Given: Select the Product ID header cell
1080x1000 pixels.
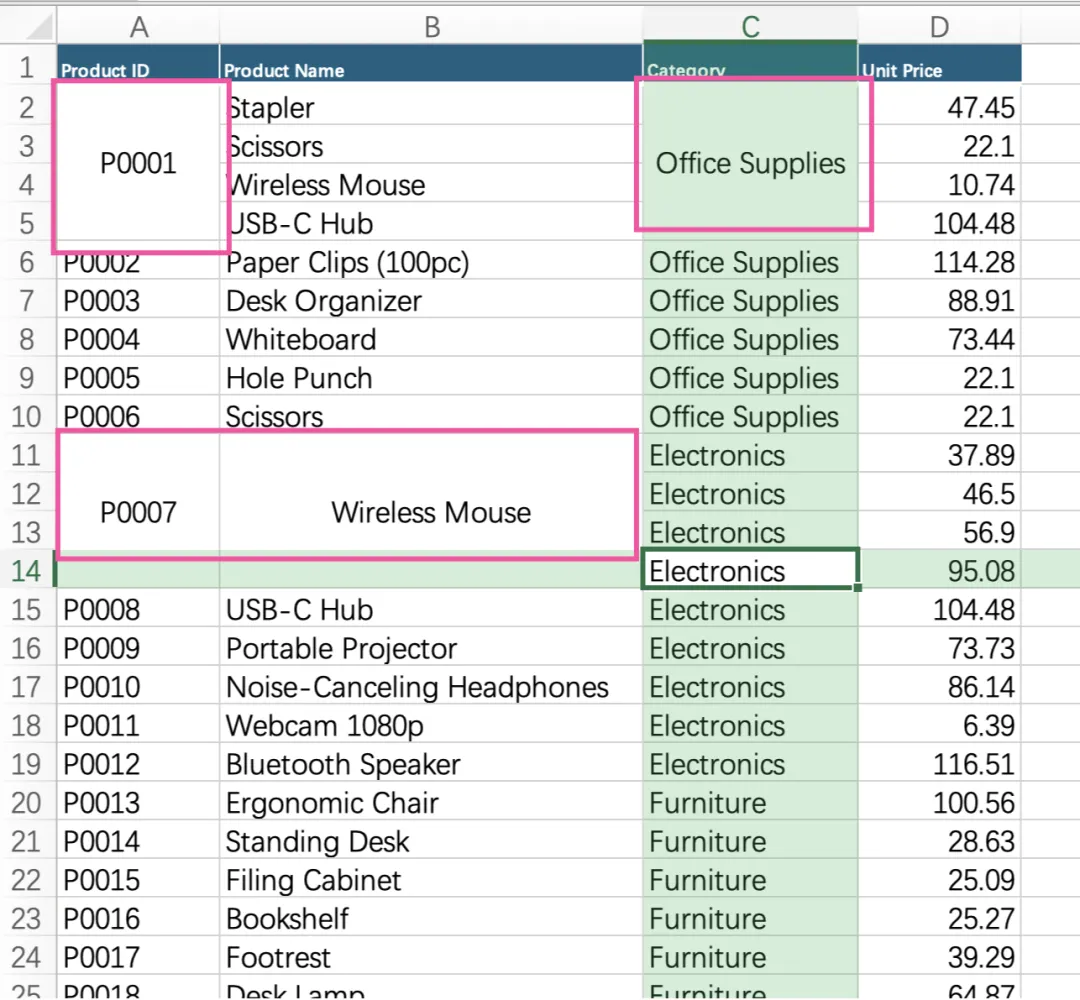Looking at the screenshot, I should tap(138, 64).
